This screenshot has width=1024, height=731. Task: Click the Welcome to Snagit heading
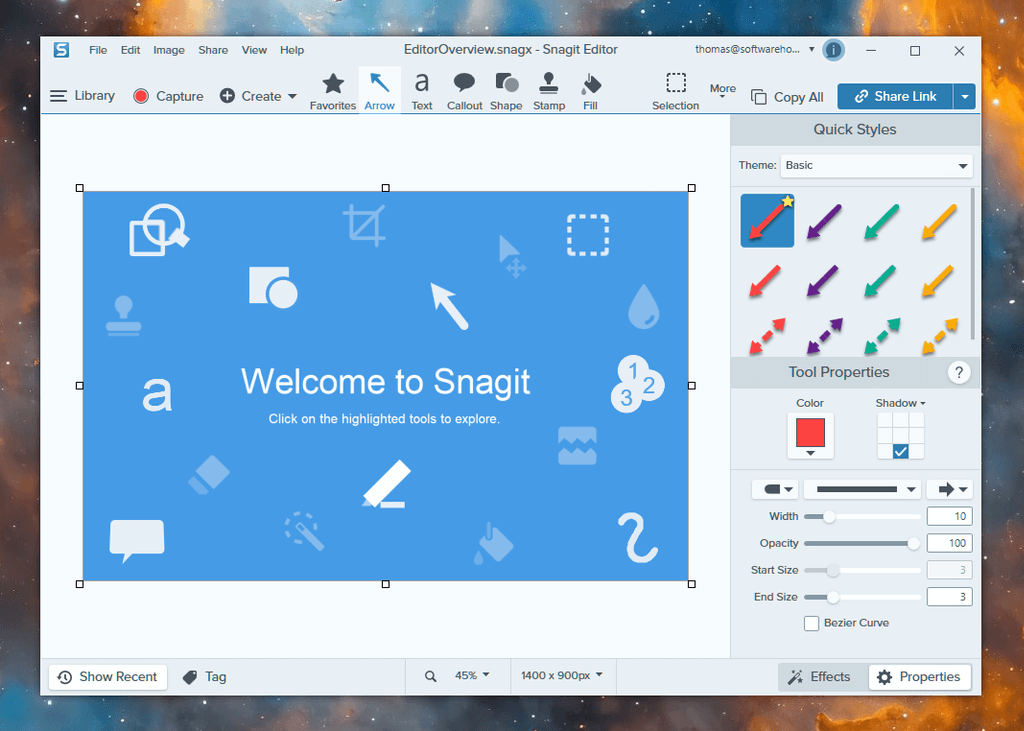385,382
